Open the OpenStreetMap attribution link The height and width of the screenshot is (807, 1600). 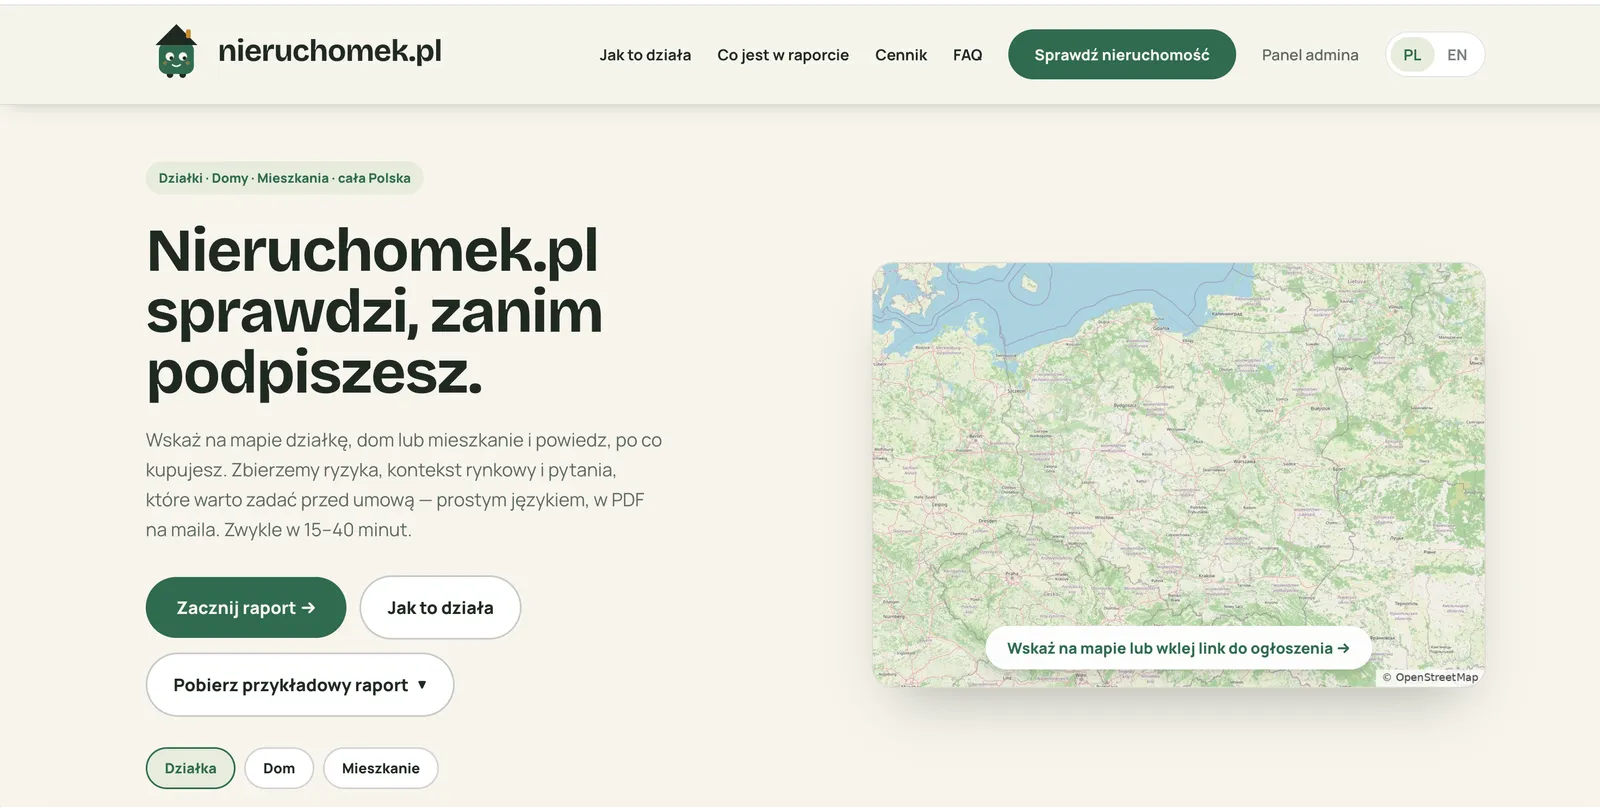click(x=1430, y=677)
